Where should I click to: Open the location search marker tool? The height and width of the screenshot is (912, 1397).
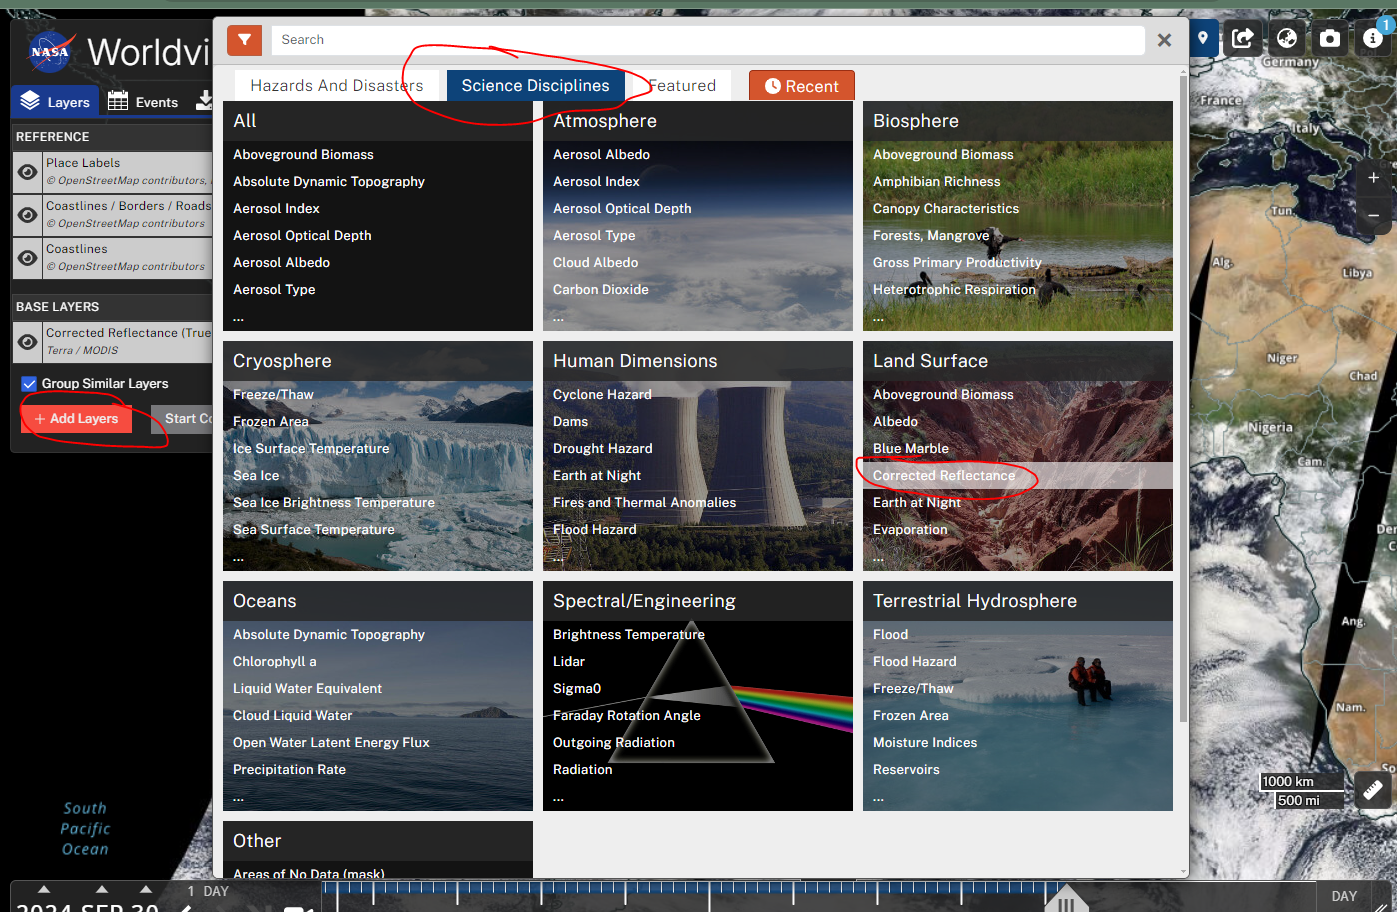(x=1203, y=39)
